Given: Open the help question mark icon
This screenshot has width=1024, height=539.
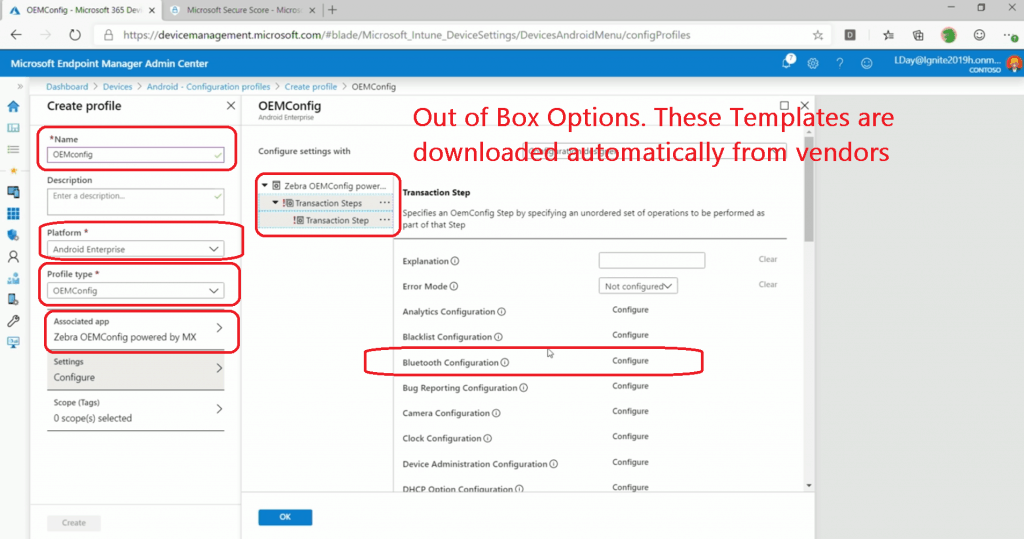Looking at the screenshot, I should 840,63.
